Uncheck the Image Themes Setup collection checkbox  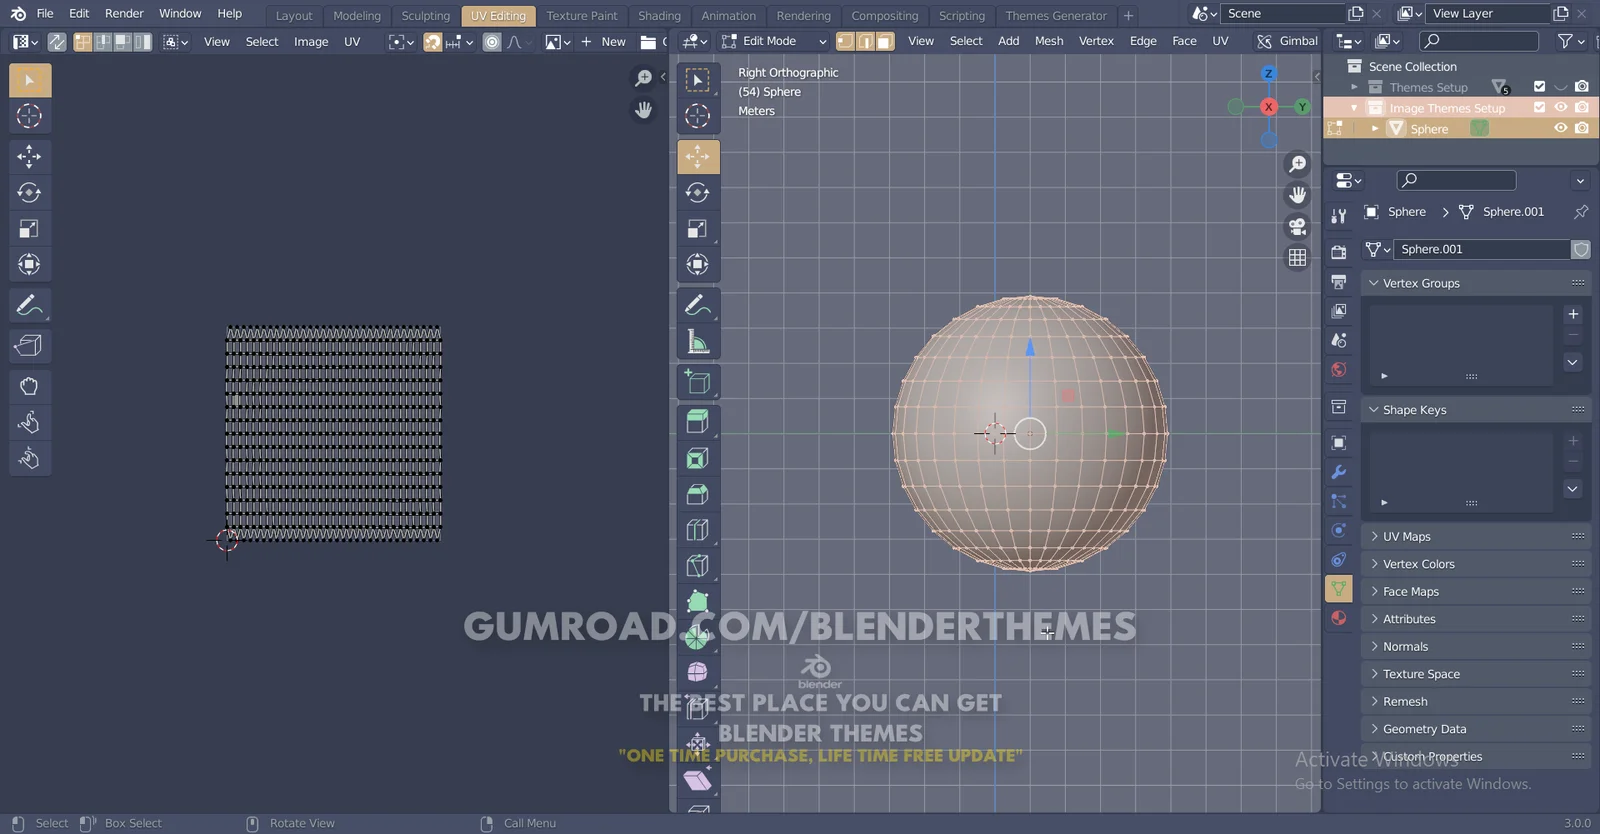[1539, 107]
